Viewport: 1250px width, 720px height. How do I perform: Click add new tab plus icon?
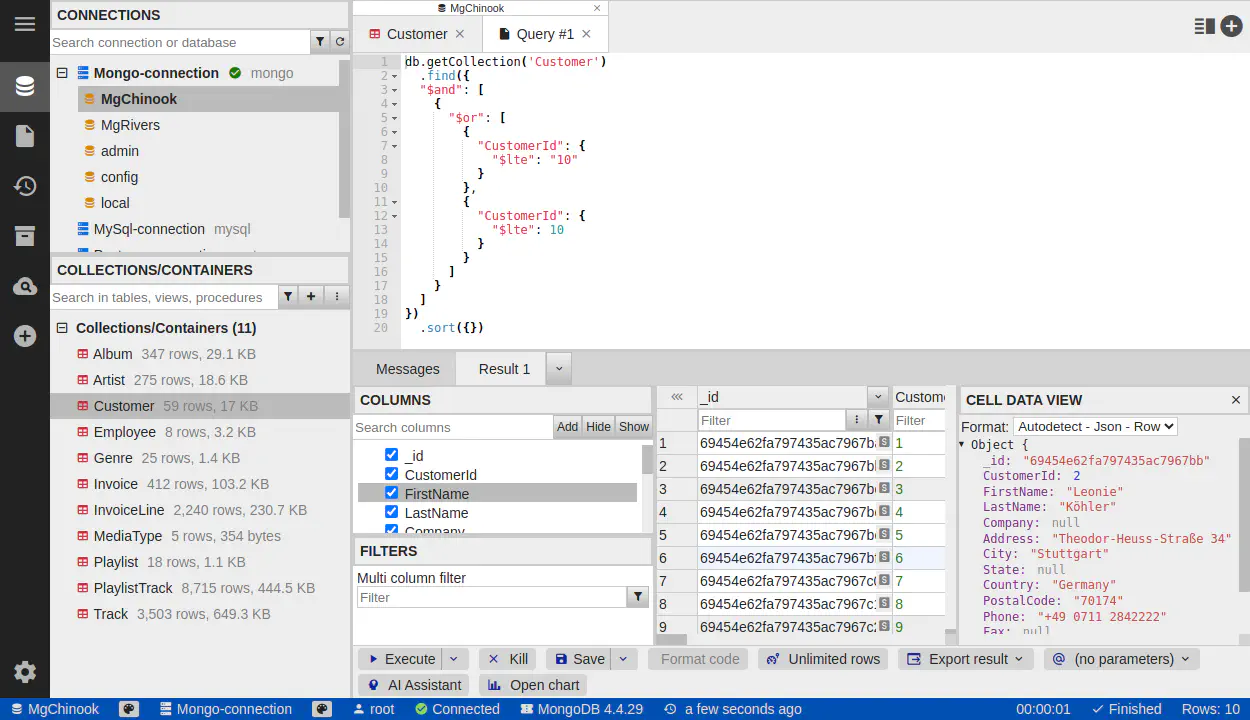click(1231, 27)
